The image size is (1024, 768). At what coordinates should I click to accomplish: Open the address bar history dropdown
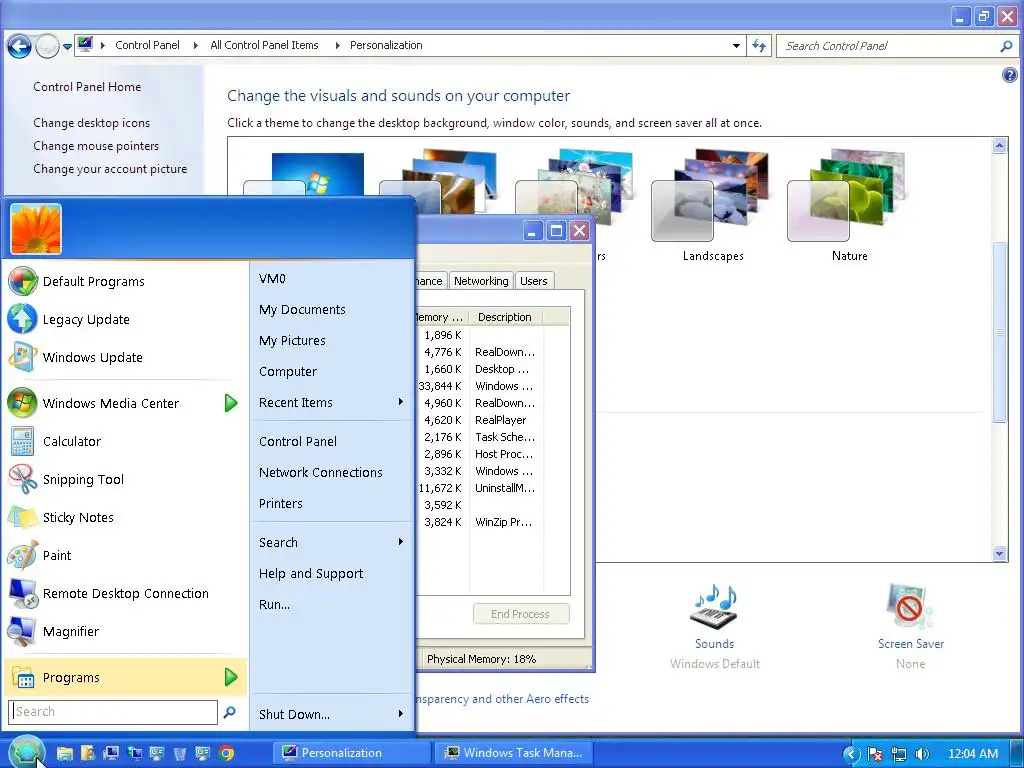(736, 46)
